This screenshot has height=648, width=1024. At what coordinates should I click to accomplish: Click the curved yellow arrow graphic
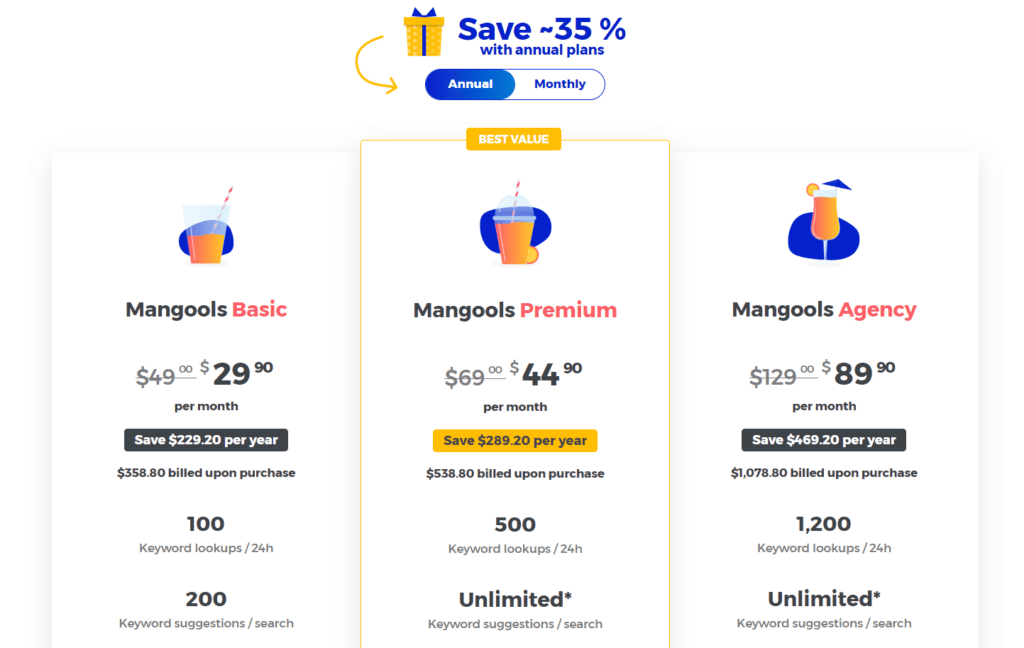(x=376, y=65)
